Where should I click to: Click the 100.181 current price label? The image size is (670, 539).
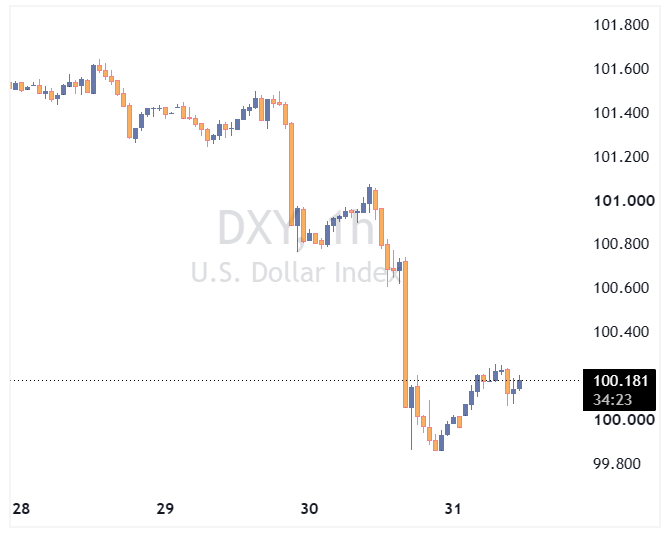click(620, 380)
